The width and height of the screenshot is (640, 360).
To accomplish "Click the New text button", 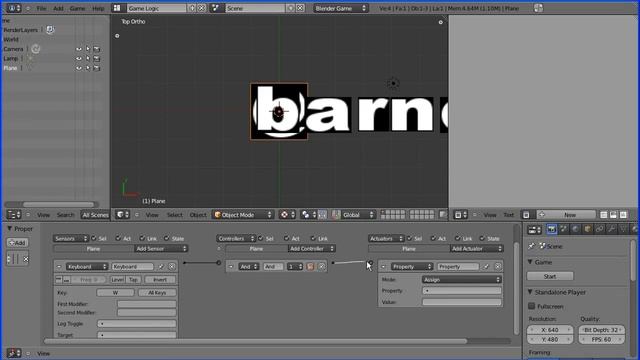I will [566, 215].
